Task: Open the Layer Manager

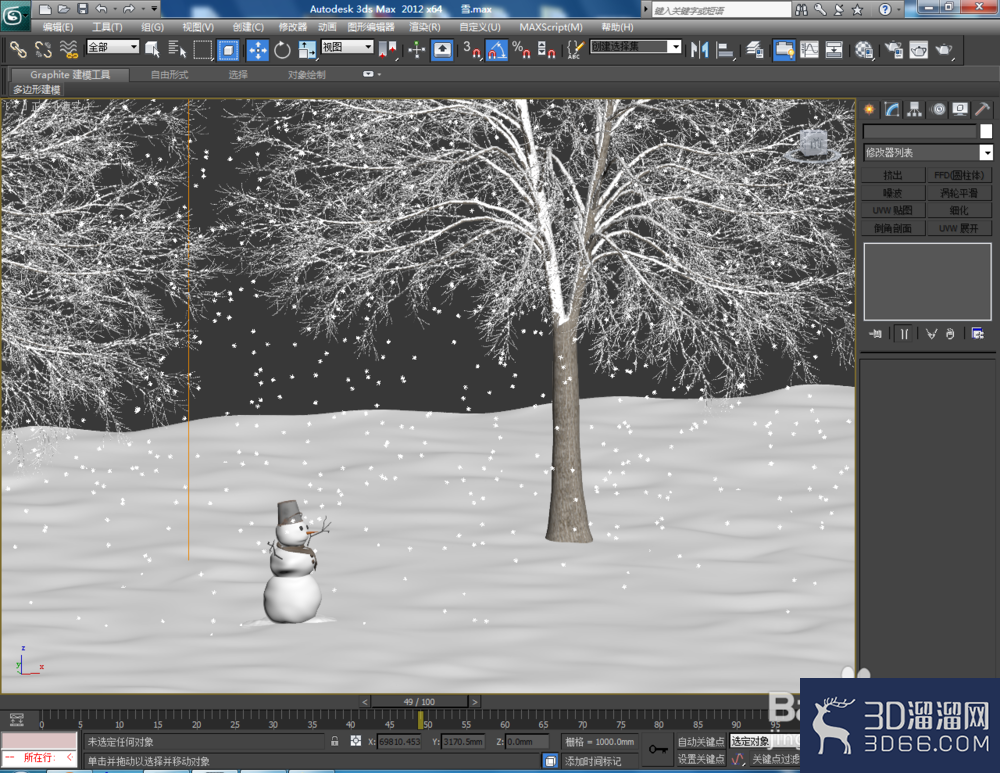Action: pyautogui.click(x=755, y=50)
